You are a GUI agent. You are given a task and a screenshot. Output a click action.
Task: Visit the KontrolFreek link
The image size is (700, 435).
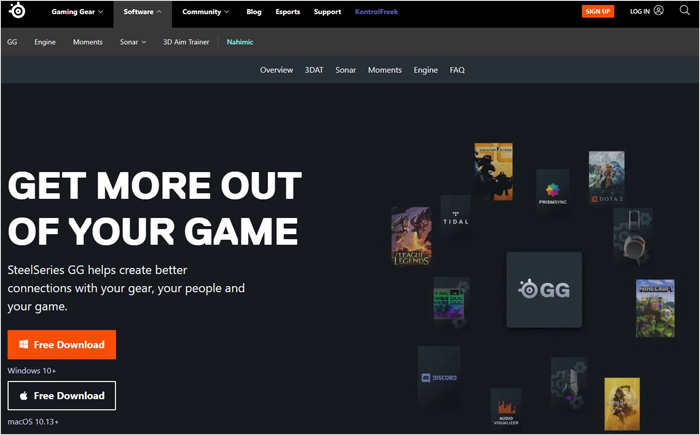[376, 12]
